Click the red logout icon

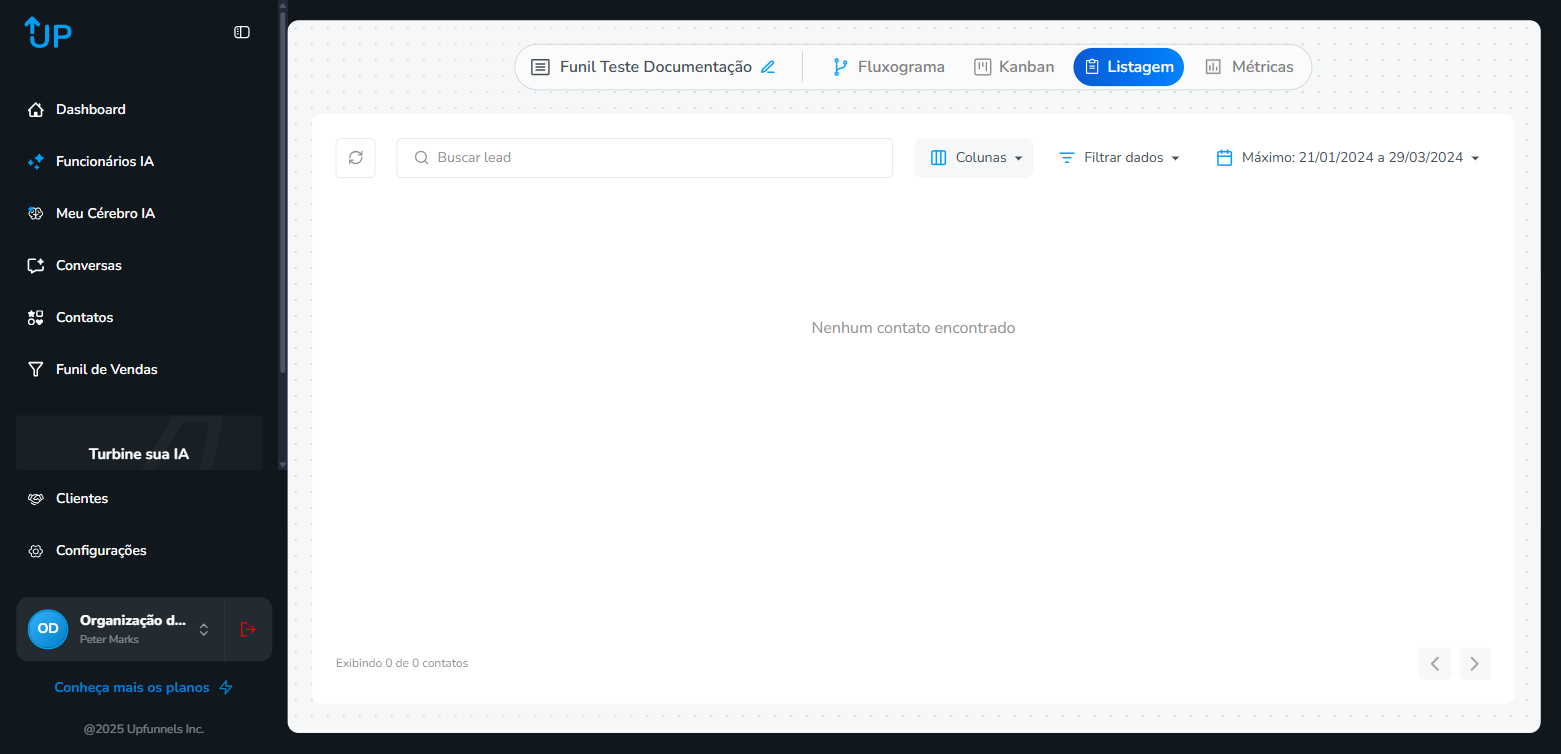[248, 629]
